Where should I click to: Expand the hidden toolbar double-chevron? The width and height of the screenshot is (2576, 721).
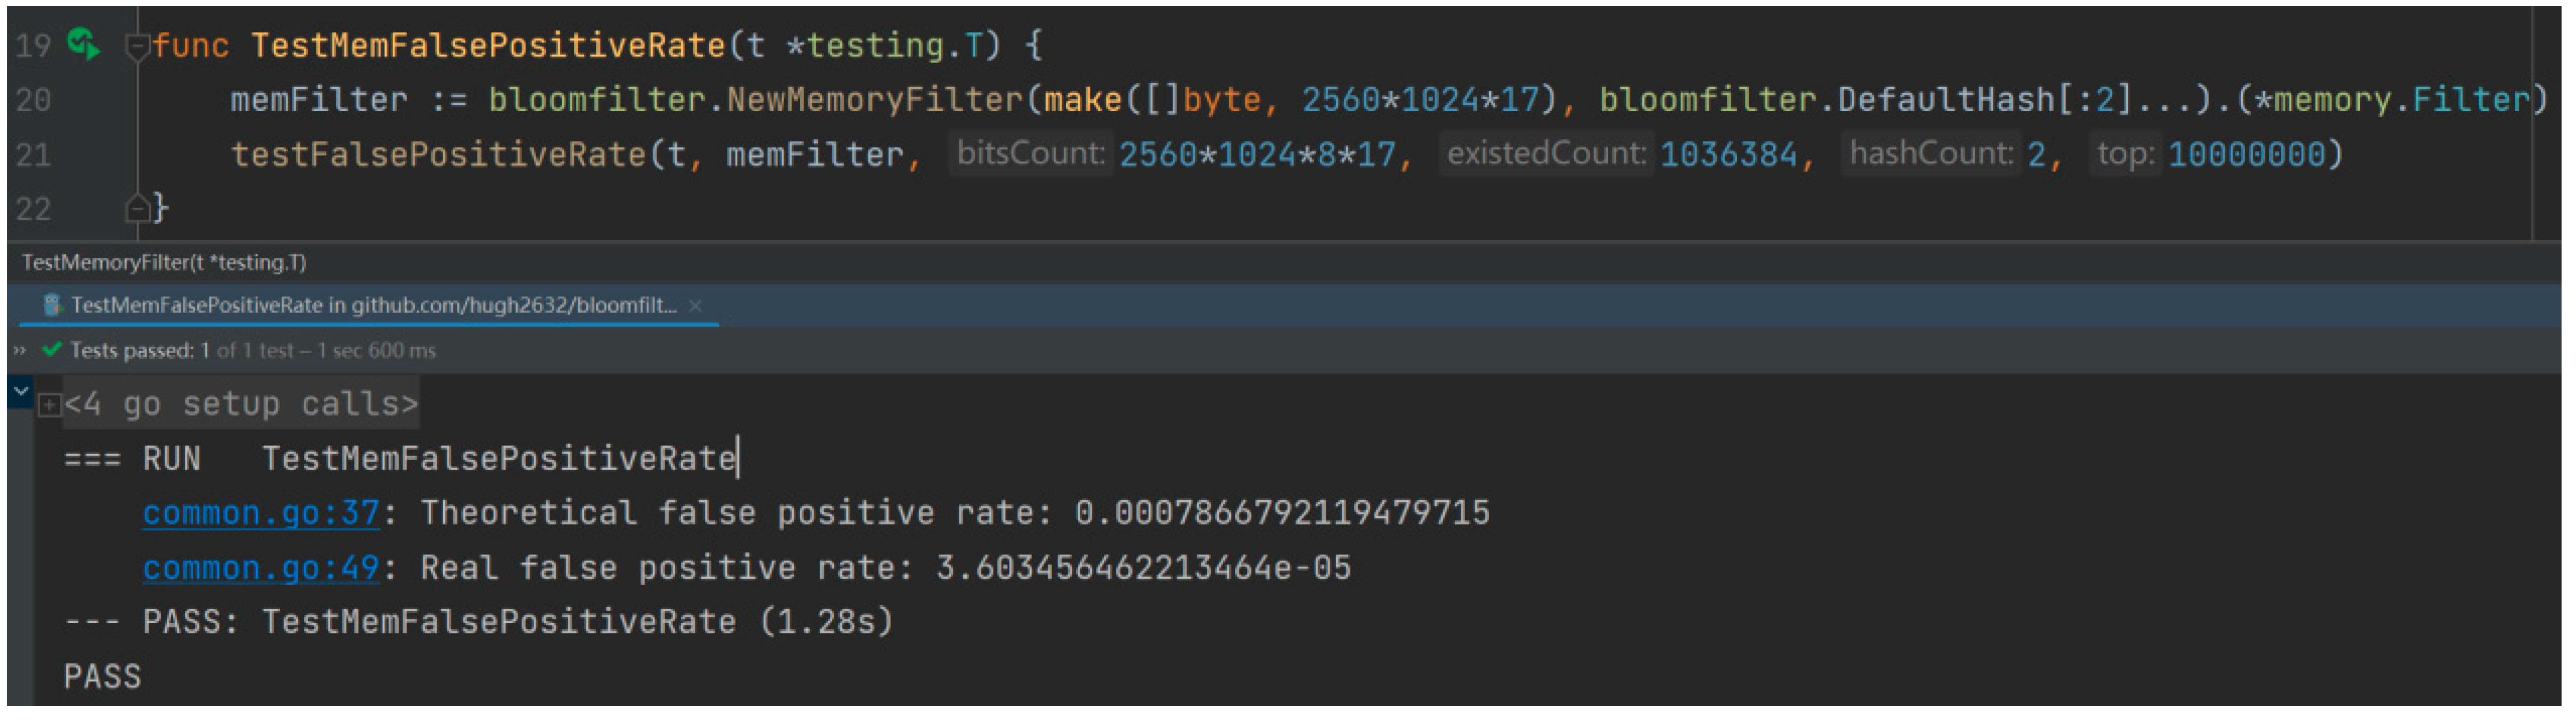(19, 350)
